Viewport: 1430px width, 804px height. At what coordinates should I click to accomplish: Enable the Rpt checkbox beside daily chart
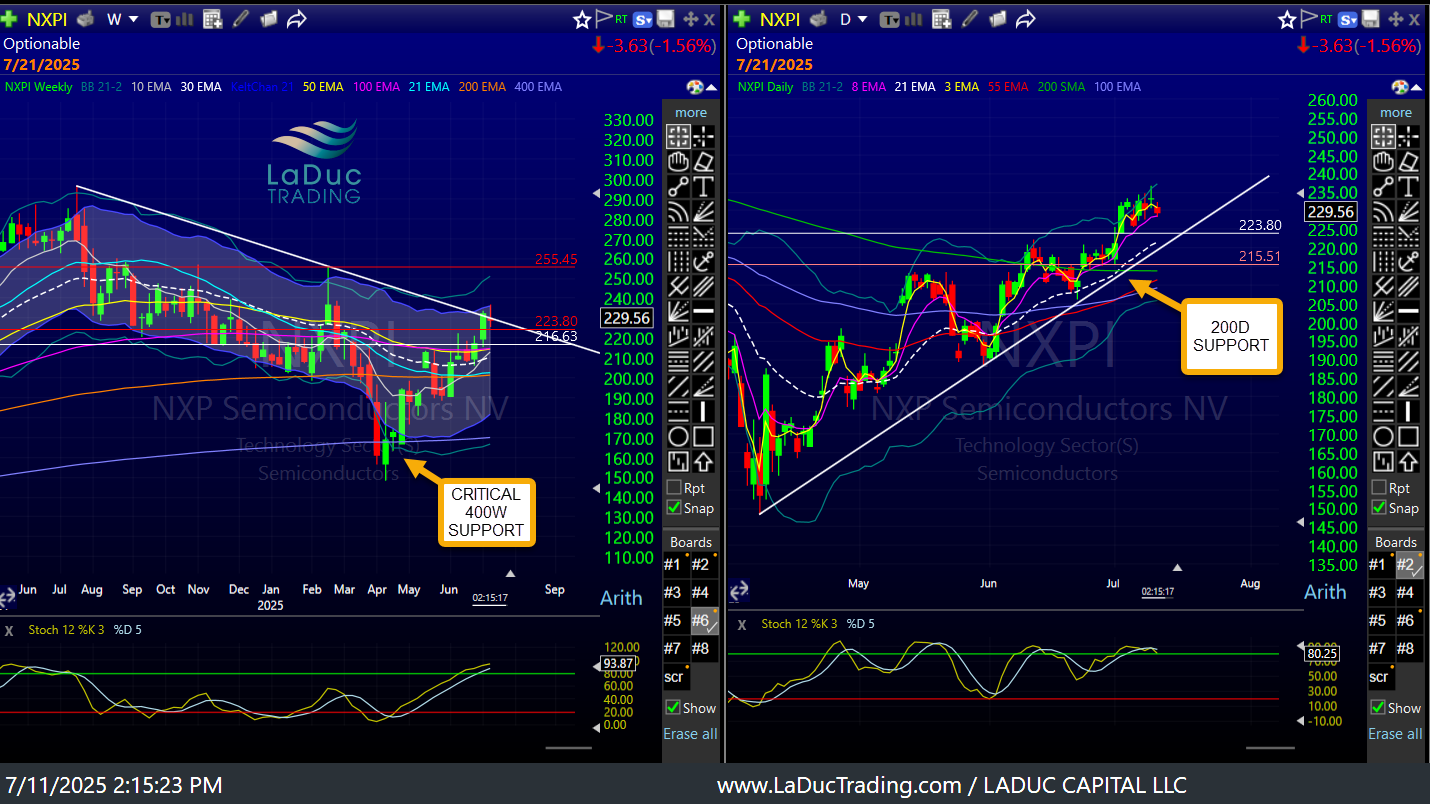click(x=1380, y=488)
